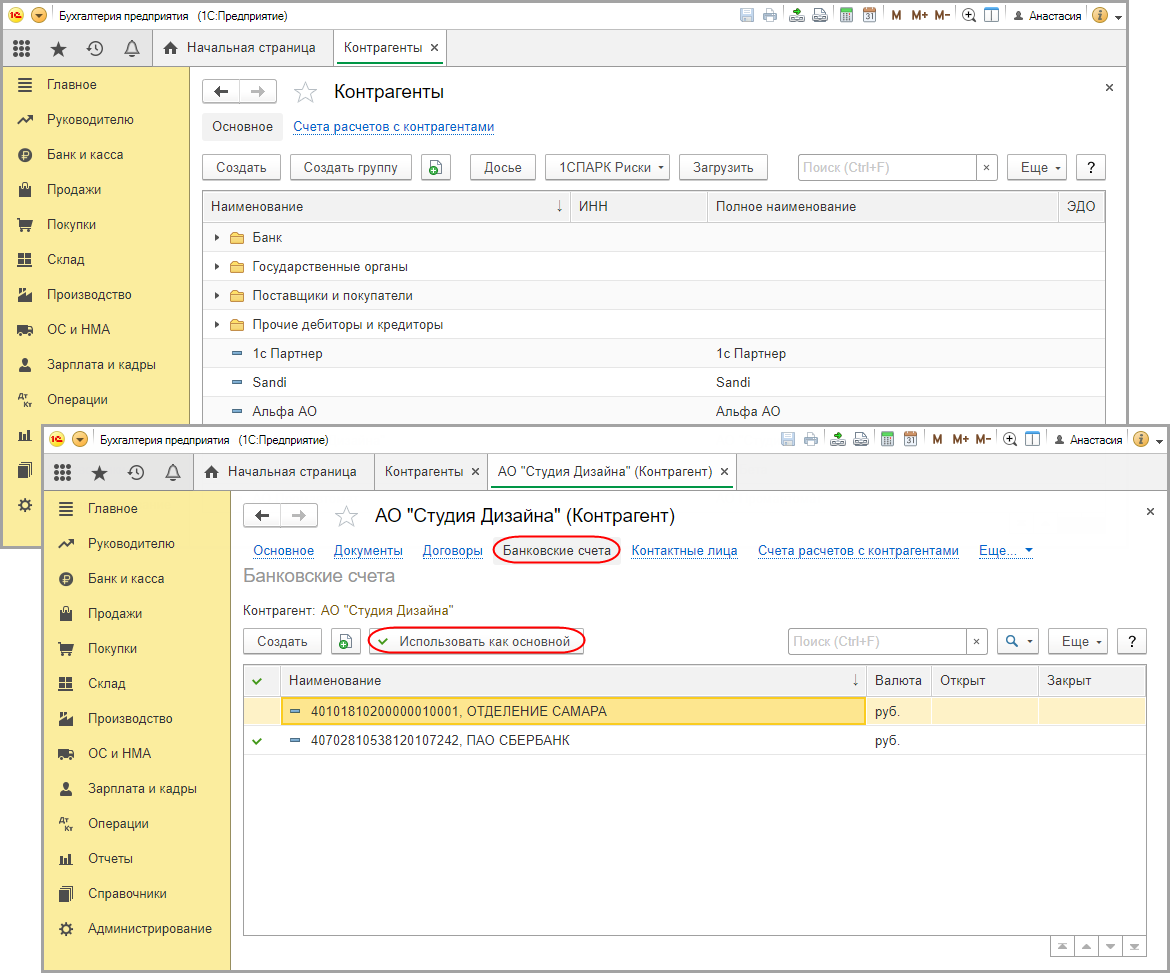Click Досье button
1170x973 pixels.
pos(503,167)
